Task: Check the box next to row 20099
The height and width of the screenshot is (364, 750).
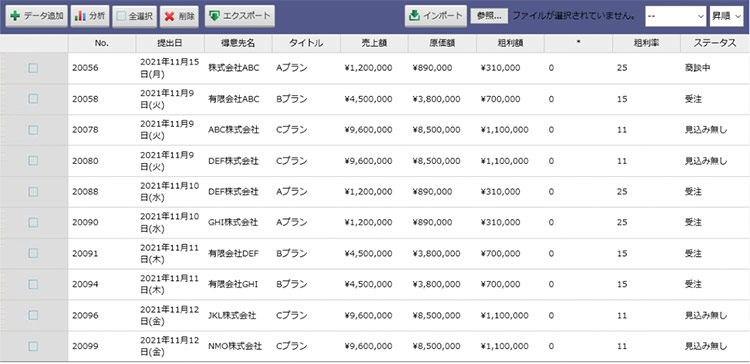Action: click(x=33, y=346)
